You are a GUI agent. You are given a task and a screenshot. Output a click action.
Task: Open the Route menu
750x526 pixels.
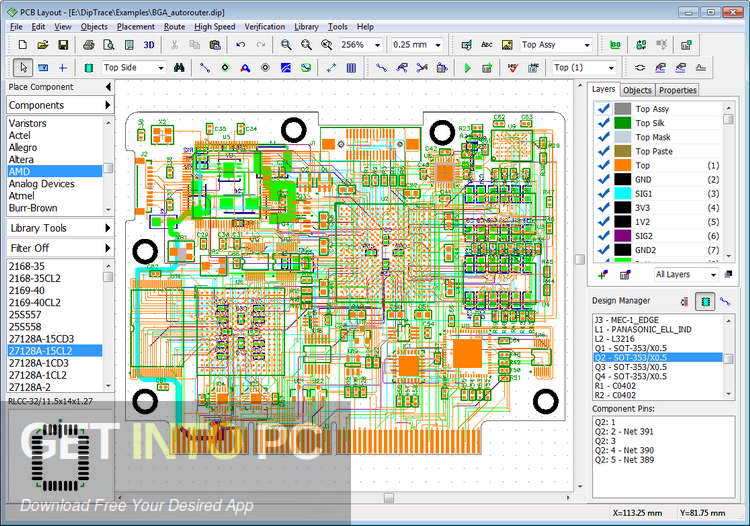click(x=174, y=27)
